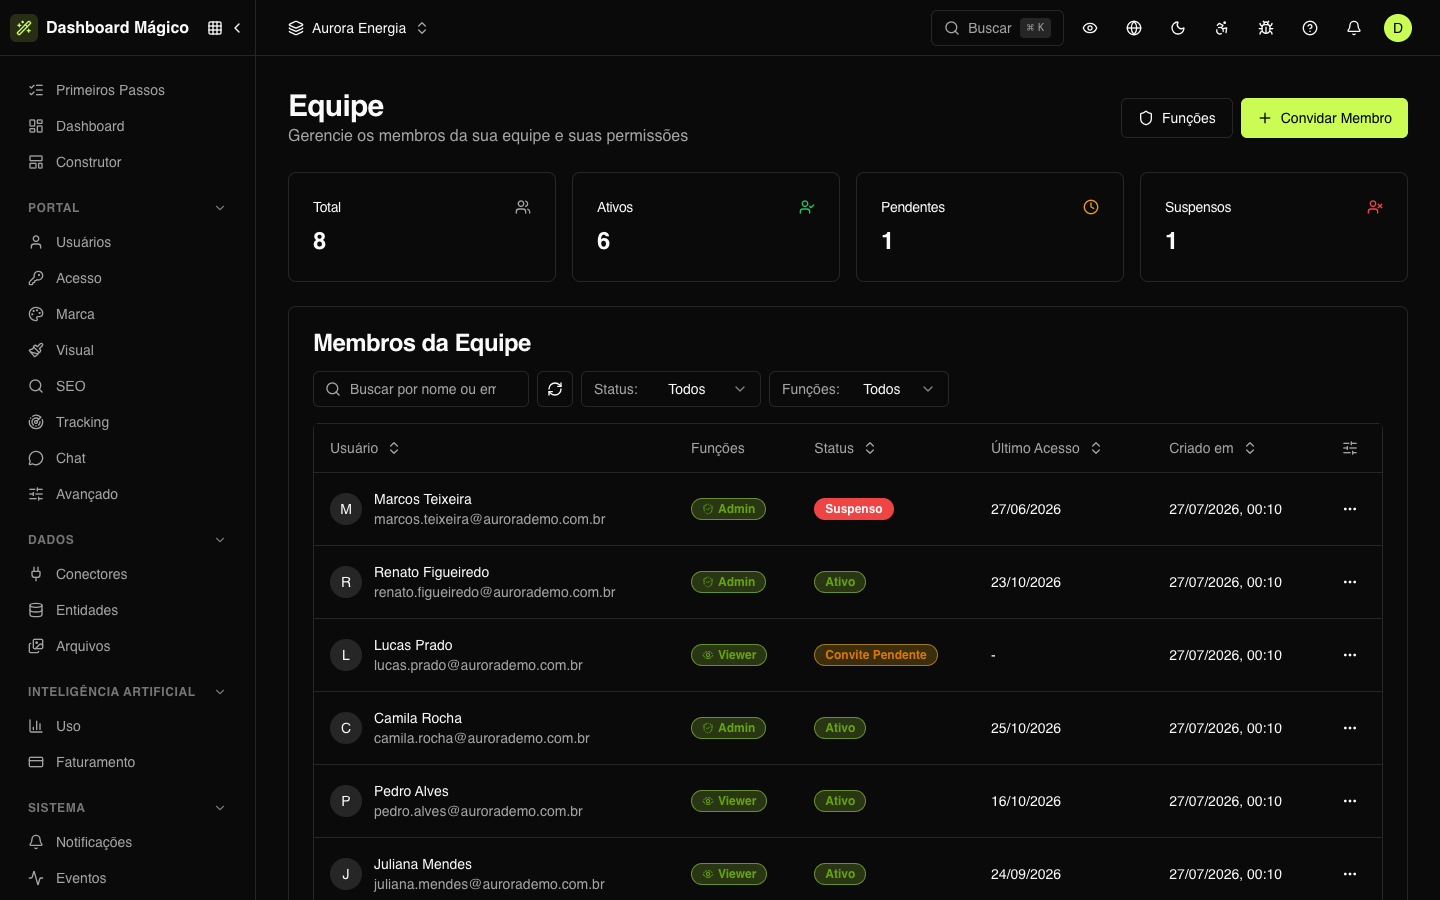1440x900 pixels.
Task: Open row actions for Marcos Teixeira
Action: point(1350,509)
